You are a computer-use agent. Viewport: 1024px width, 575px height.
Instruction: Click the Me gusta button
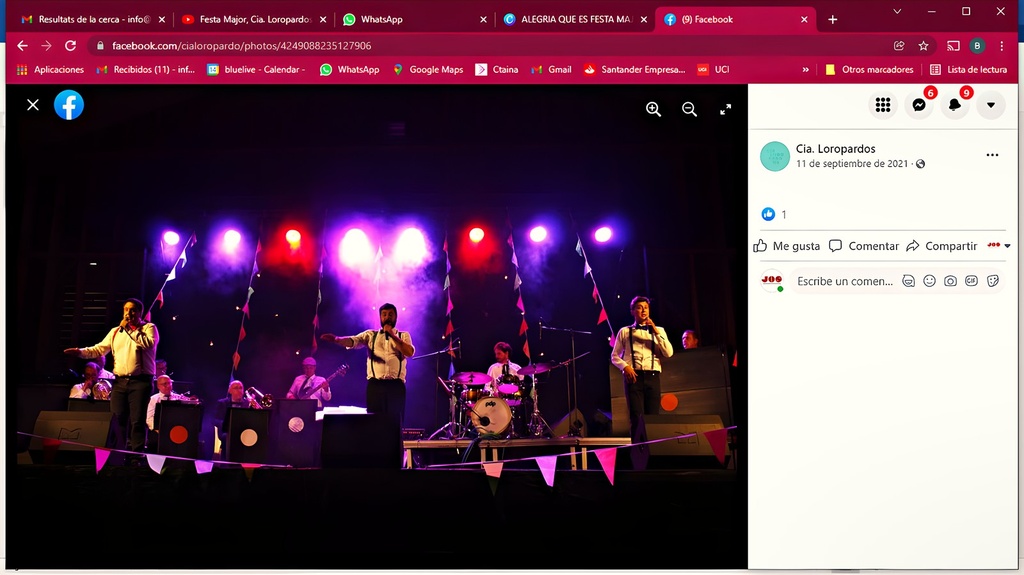pos(787,246)
